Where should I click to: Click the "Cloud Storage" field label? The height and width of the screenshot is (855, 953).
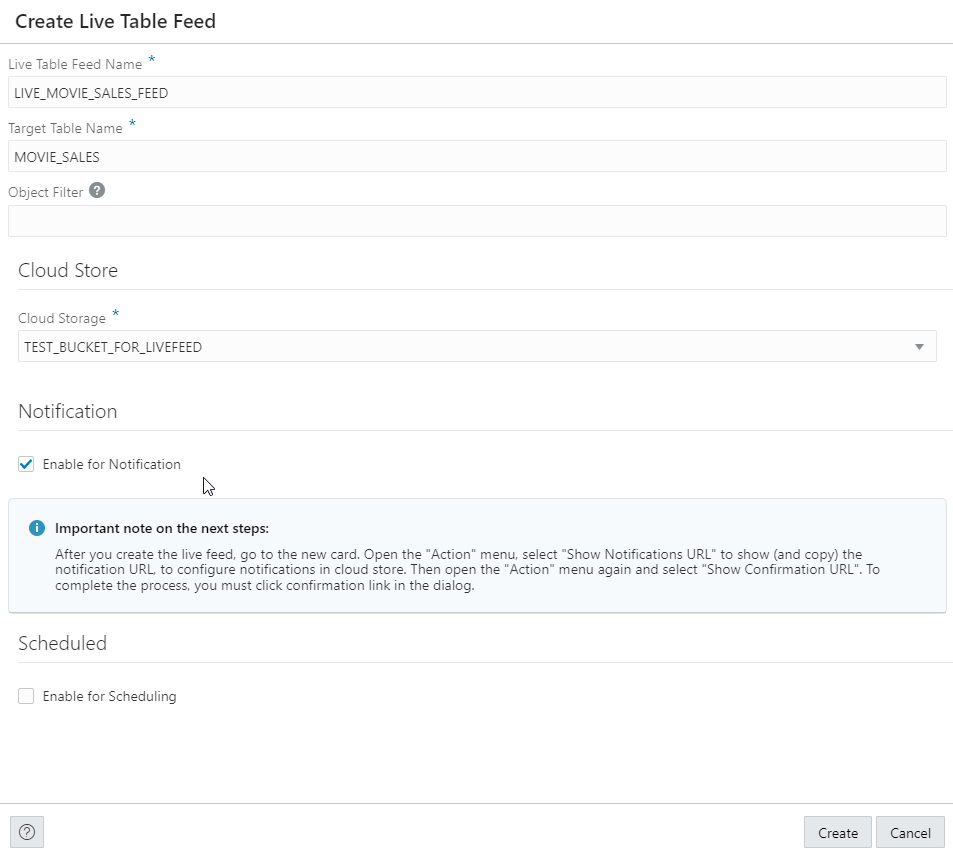[x=62, y=318]
